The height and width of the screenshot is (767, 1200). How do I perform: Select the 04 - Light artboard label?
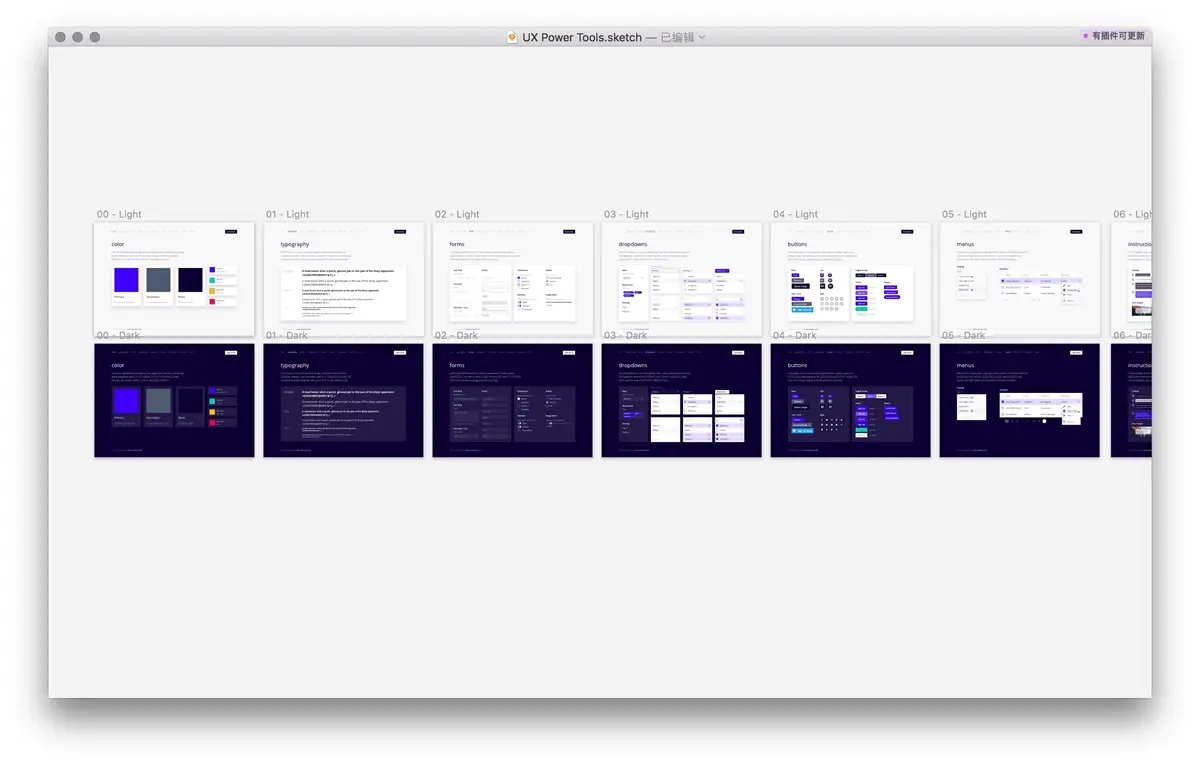(795, 214)
